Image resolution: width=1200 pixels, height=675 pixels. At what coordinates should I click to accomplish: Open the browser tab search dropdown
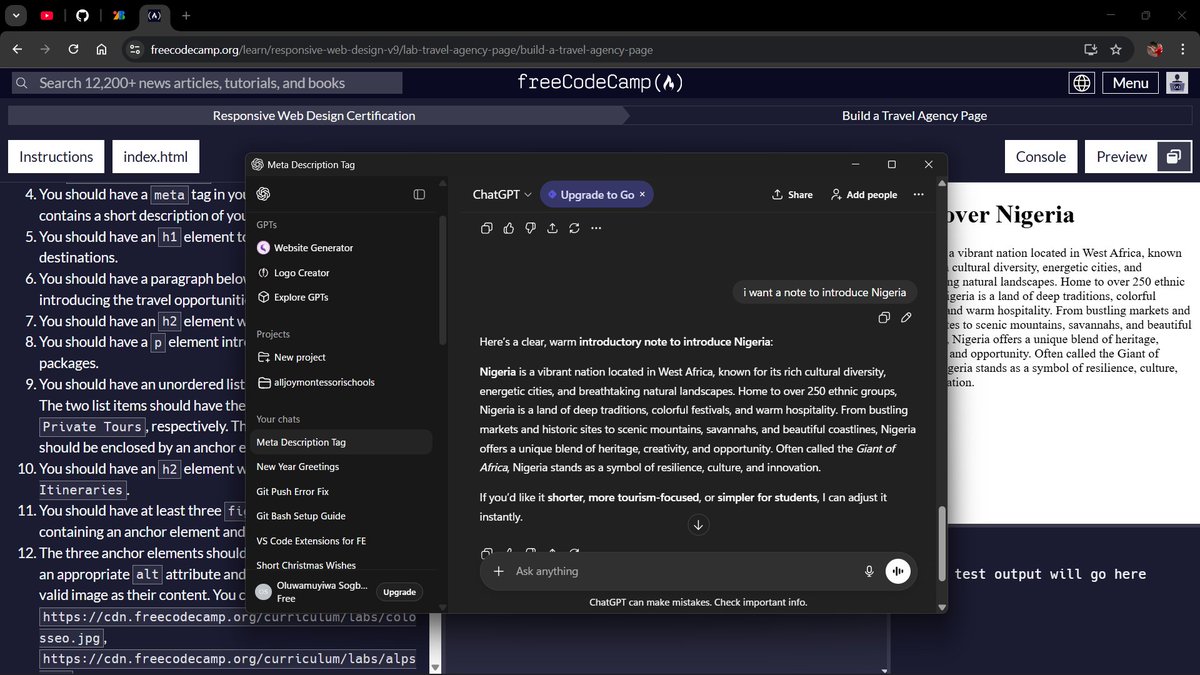[x=16, y=16]
